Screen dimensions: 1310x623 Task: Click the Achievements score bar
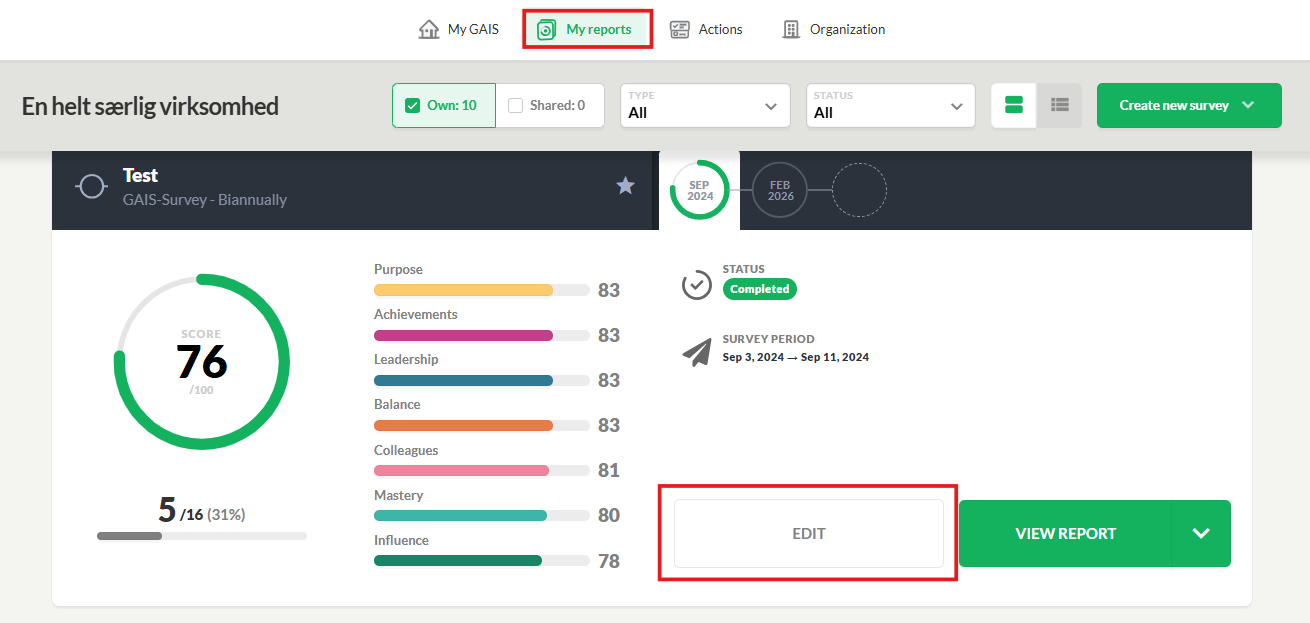[481, 336]
